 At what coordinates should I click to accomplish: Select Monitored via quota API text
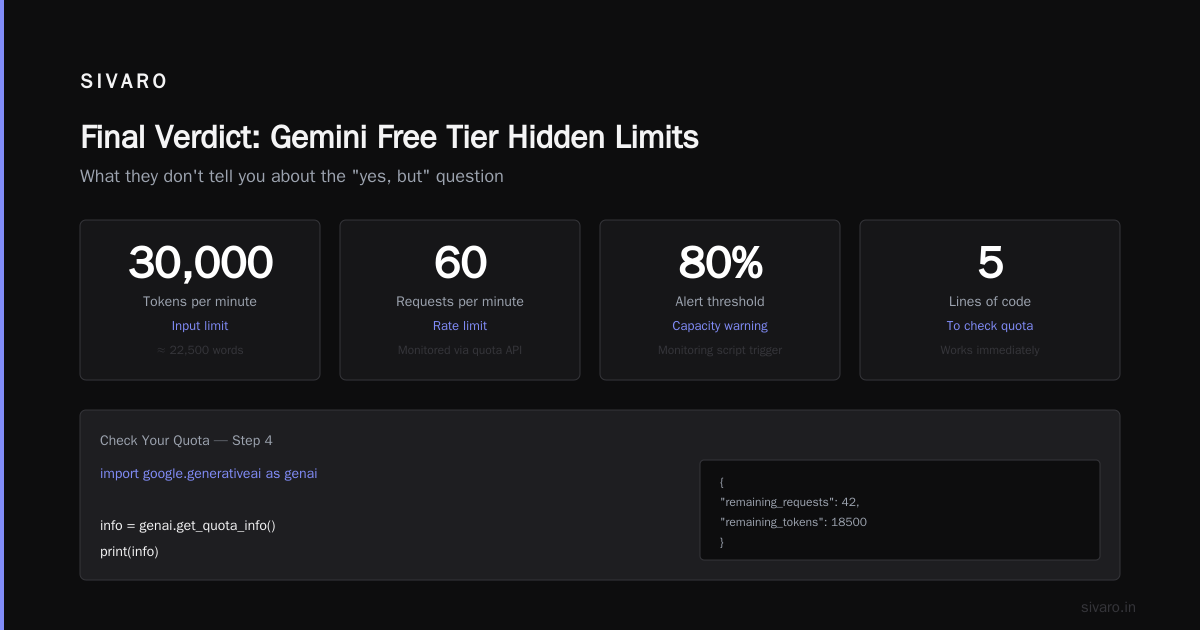(460, 350)
